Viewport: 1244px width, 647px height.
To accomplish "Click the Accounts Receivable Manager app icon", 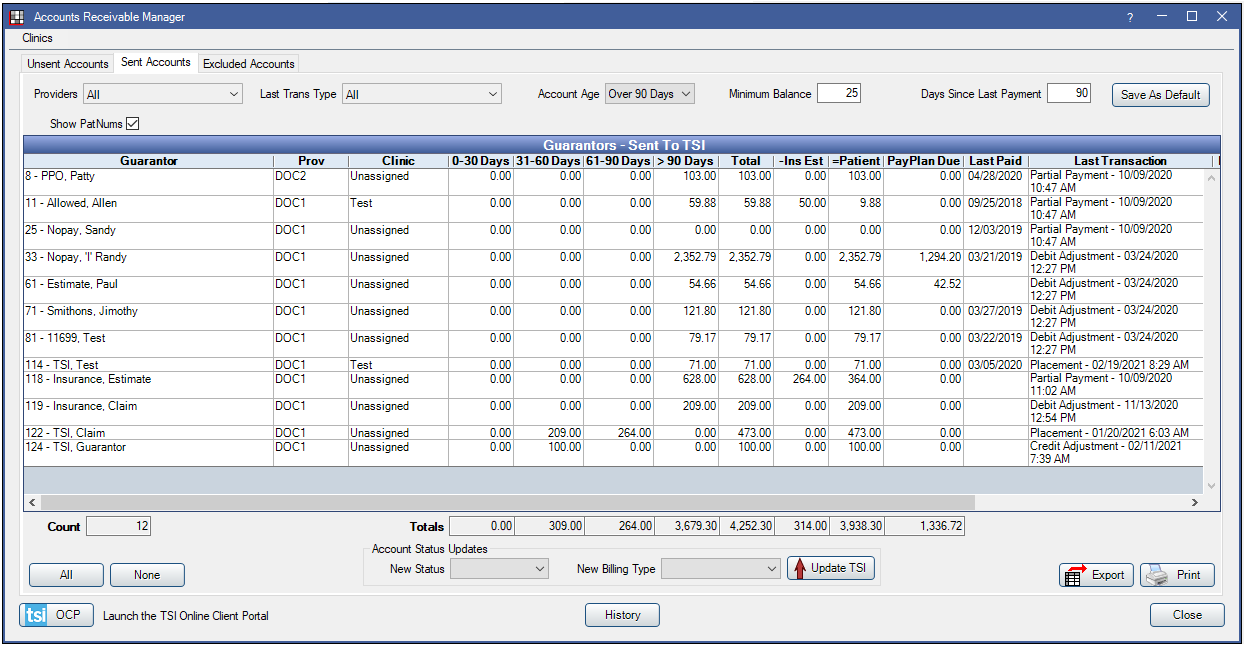I will 16,17.
